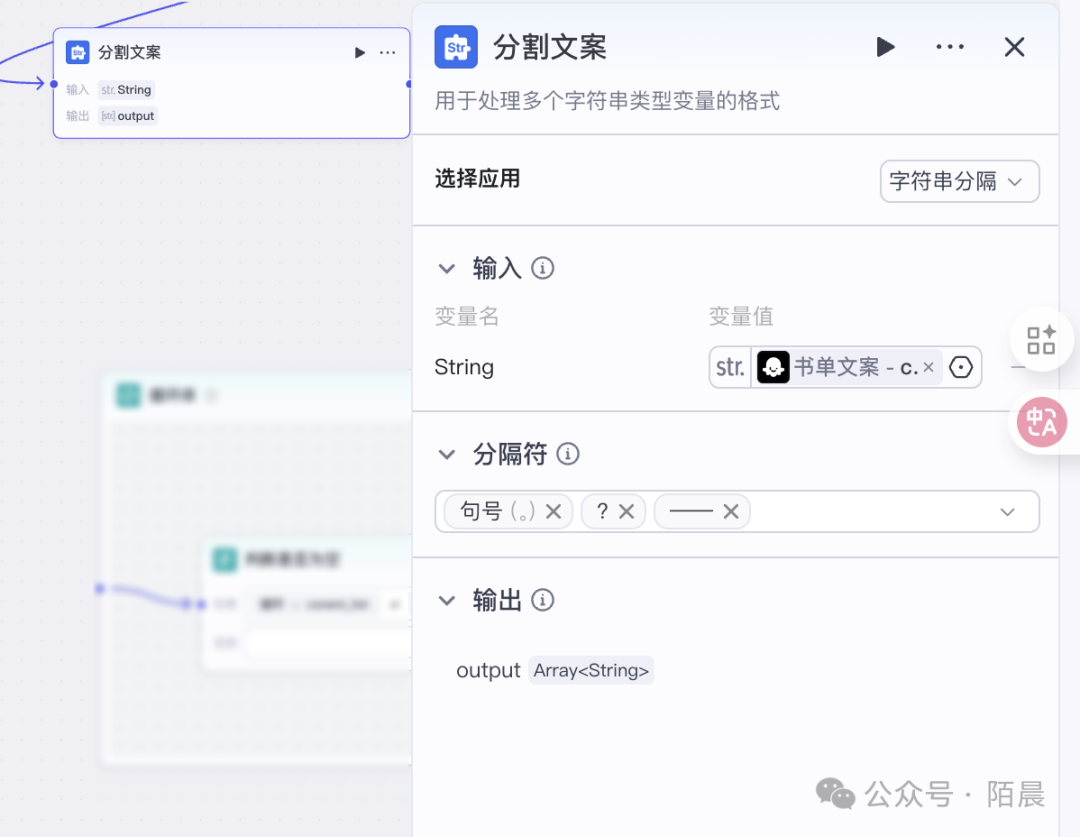Close the 分割文案 settings panel
The image size is (1080, 837).
[x=1014, y=47]
